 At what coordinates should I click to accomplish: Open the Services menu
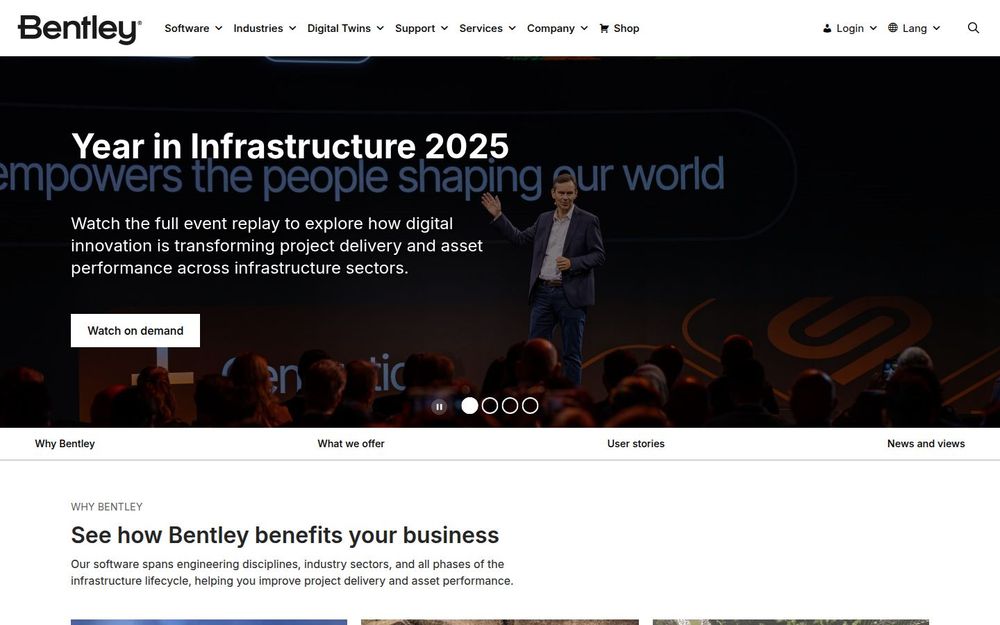(x=481, y=28)
